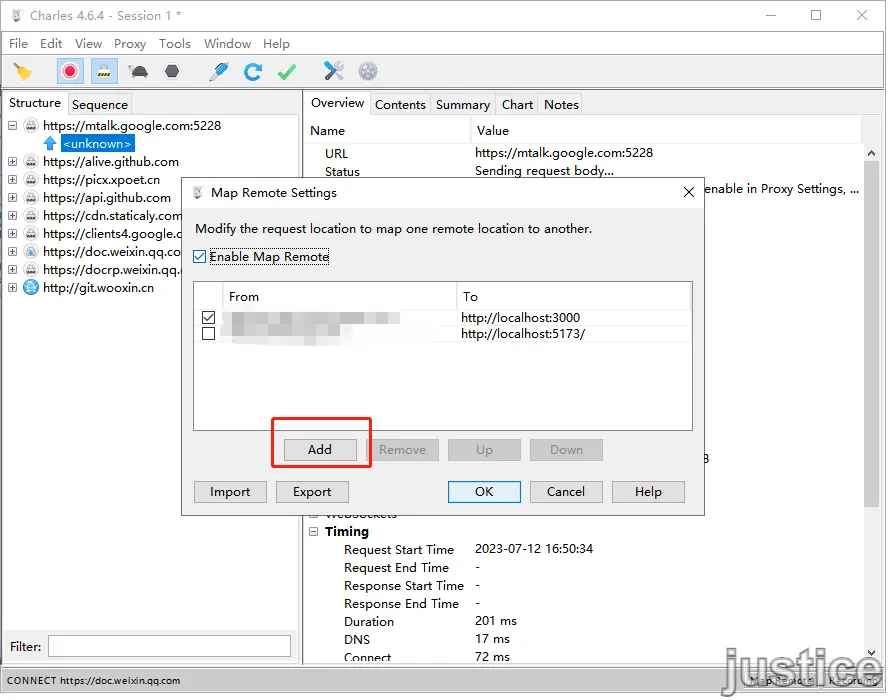
Task: Collapse the Timing section
Action: [x=314, y=533]
